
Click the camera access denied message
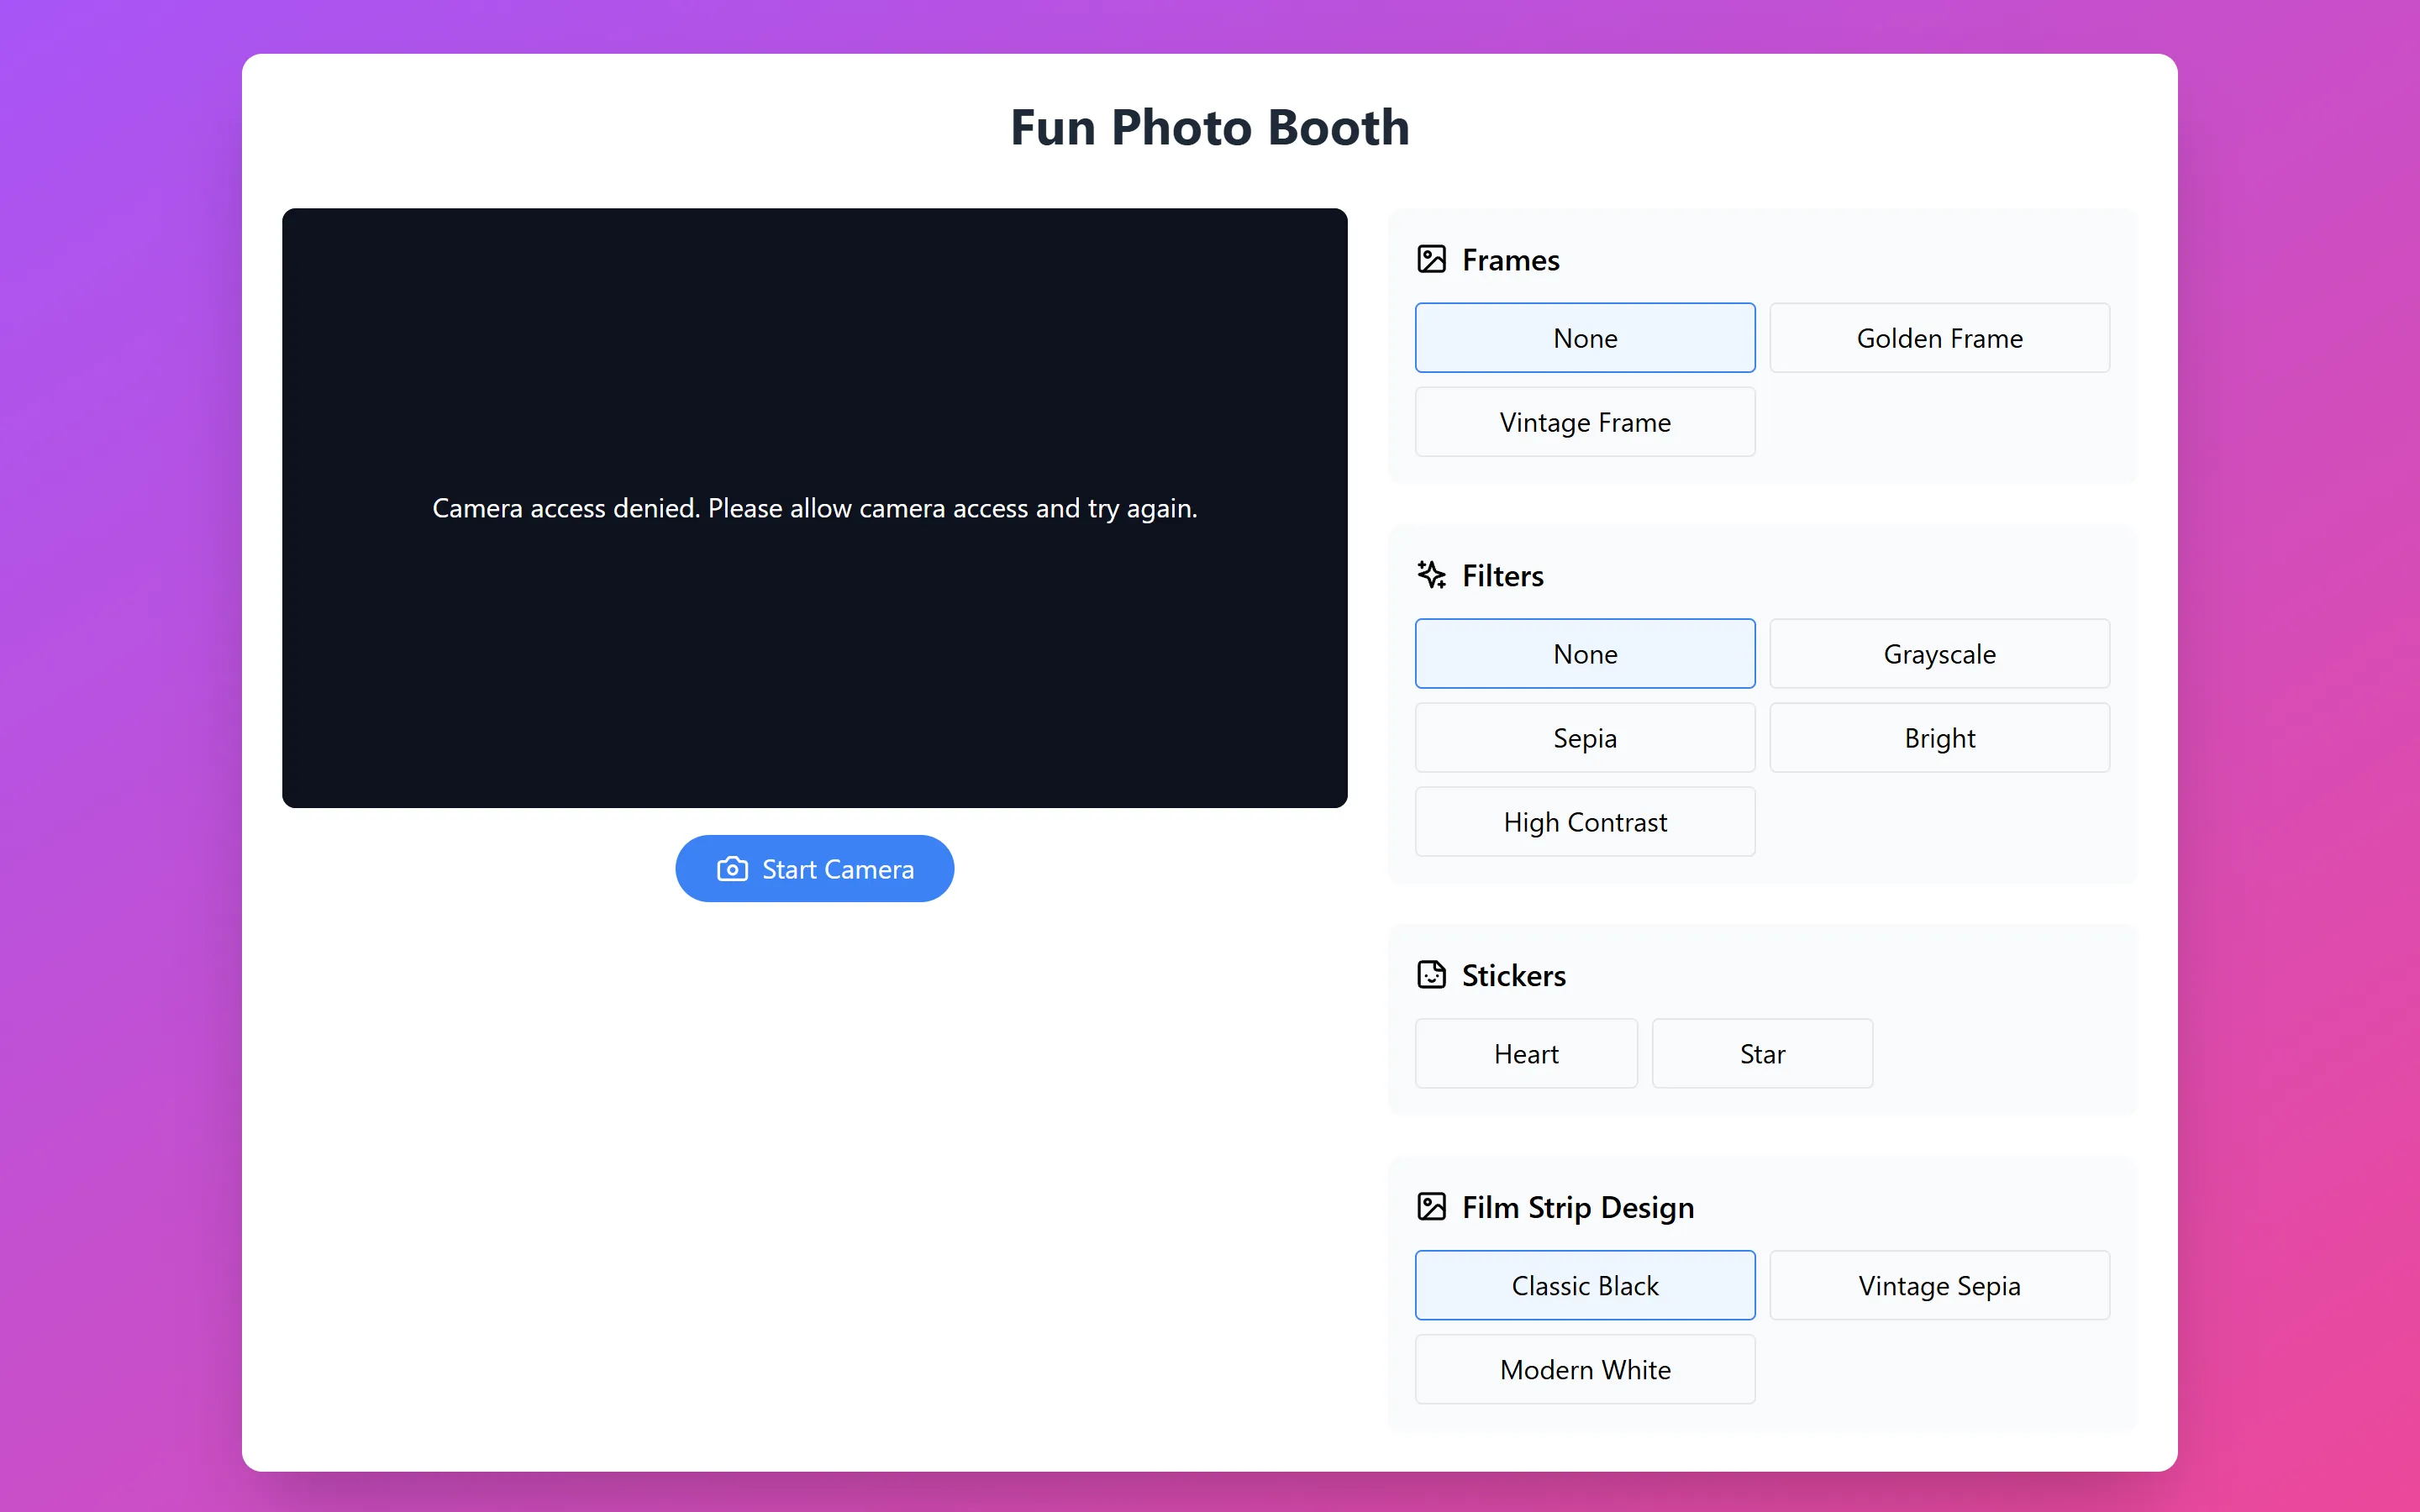point(815,509)
